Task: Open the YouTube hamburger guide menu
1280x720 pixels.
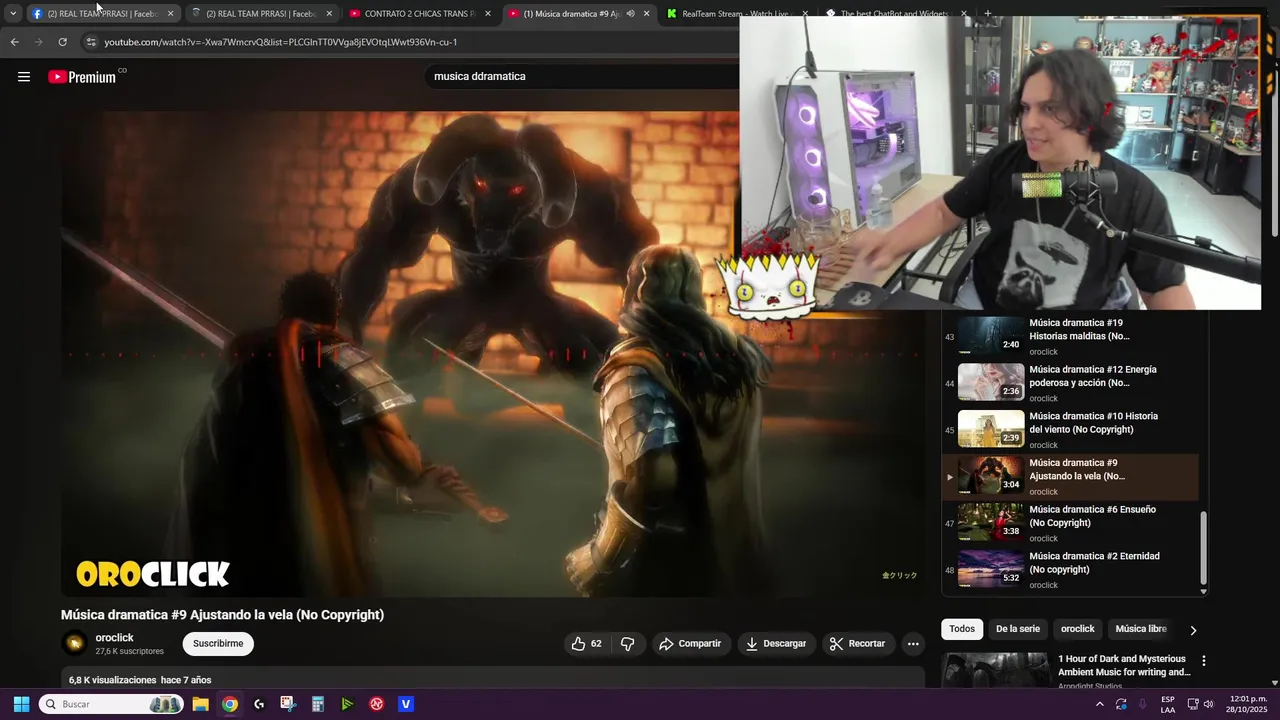Action: click(x=24, y=77)
